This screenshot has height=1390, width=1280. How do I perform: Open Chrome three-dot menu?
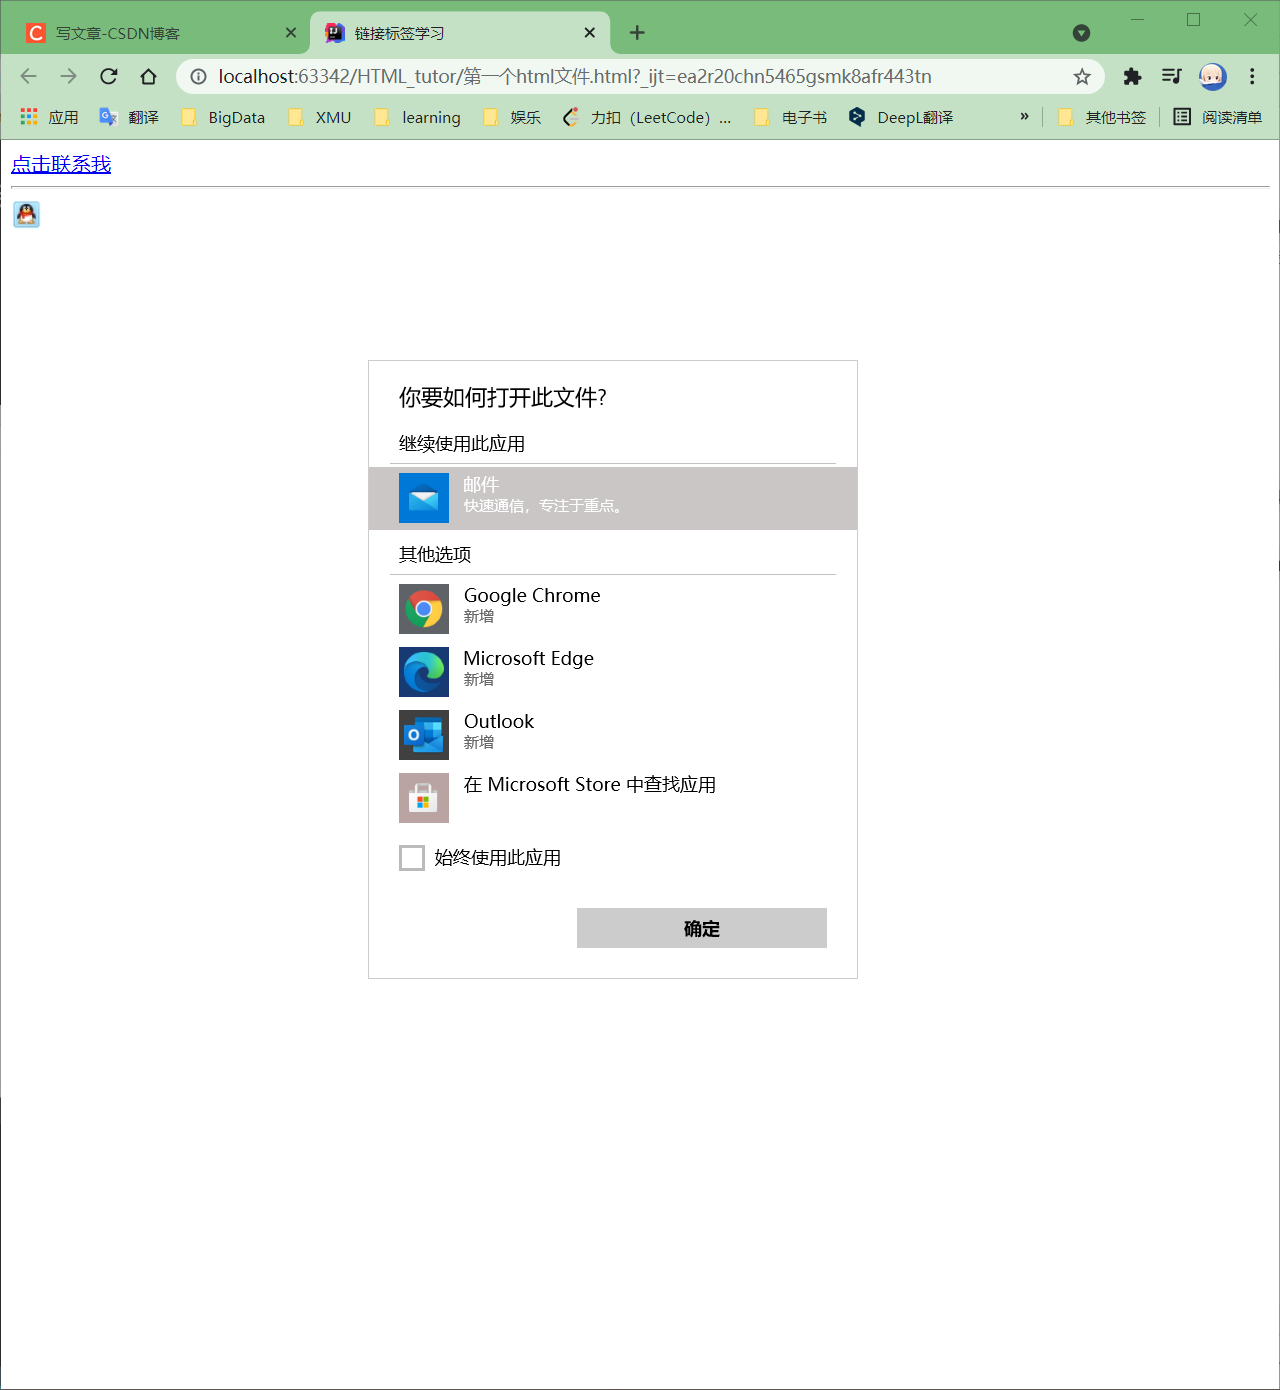pyautogui.click(x=1252, y=76)
